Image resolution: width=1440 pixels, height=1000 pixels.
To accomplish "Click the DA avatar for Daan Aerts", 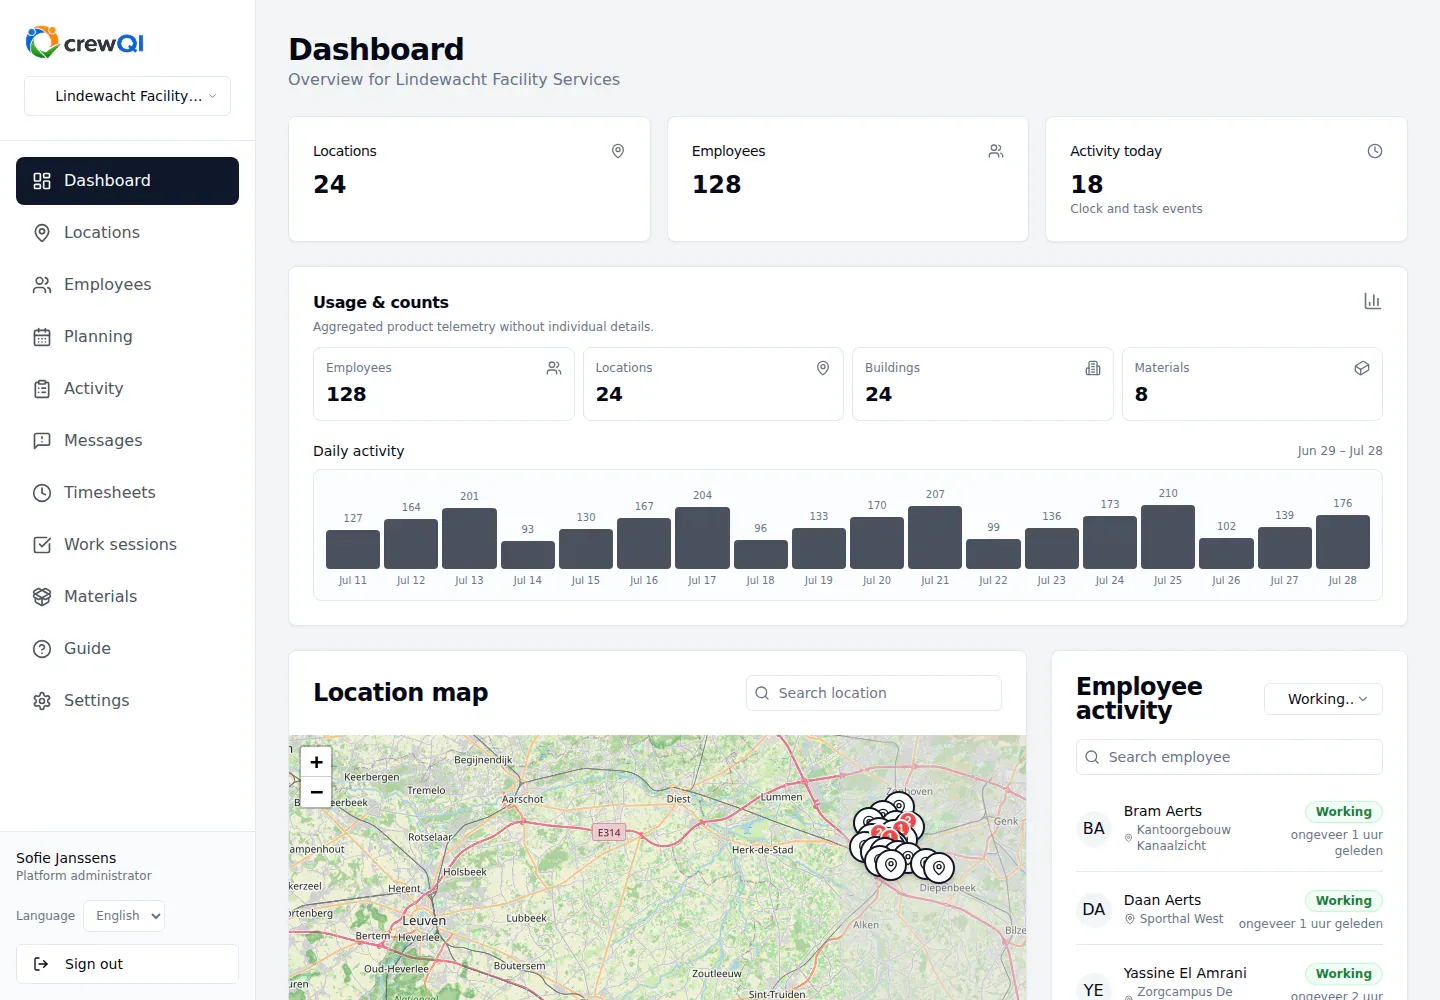I will click(1094, 910).
